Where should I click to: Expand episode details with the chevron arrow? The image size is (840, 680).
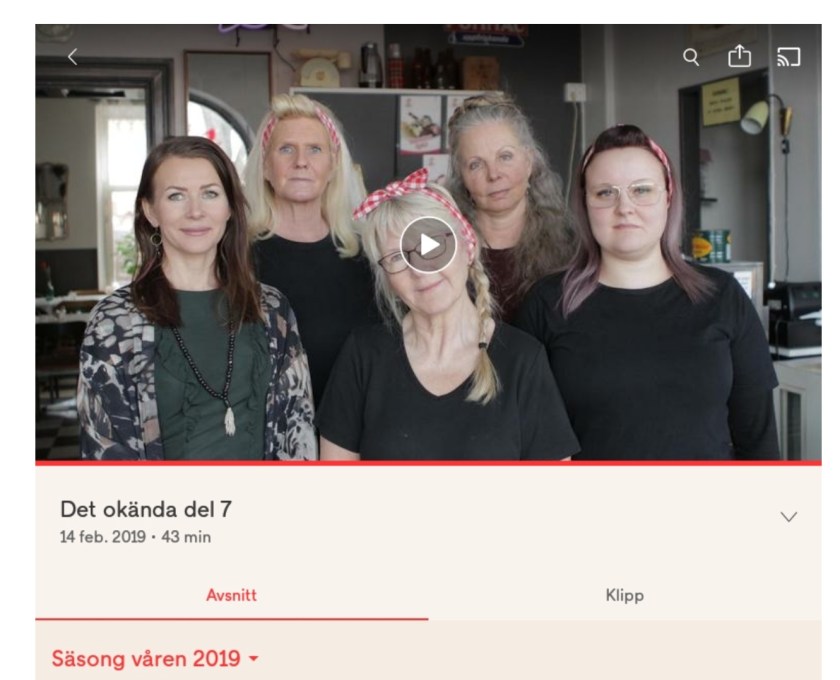(x=789, y=517)
